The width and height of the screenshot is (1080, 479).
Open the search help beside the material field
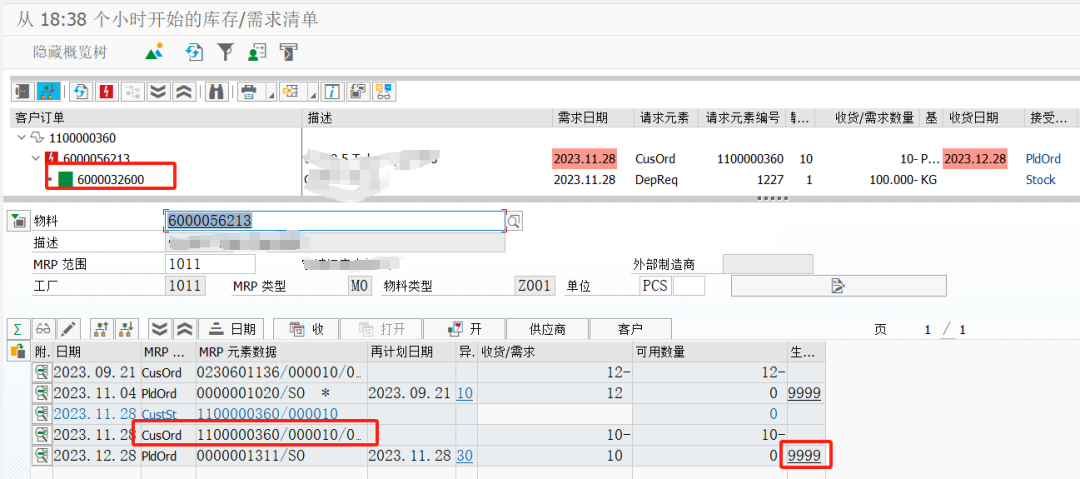click(x=514, y=221)
